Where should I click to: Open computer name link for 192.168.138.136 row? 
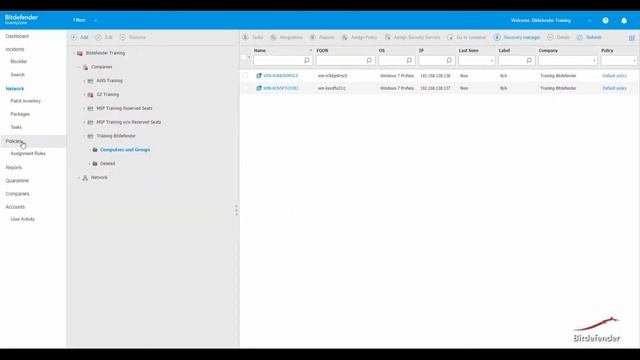click(x=280, y=76)
